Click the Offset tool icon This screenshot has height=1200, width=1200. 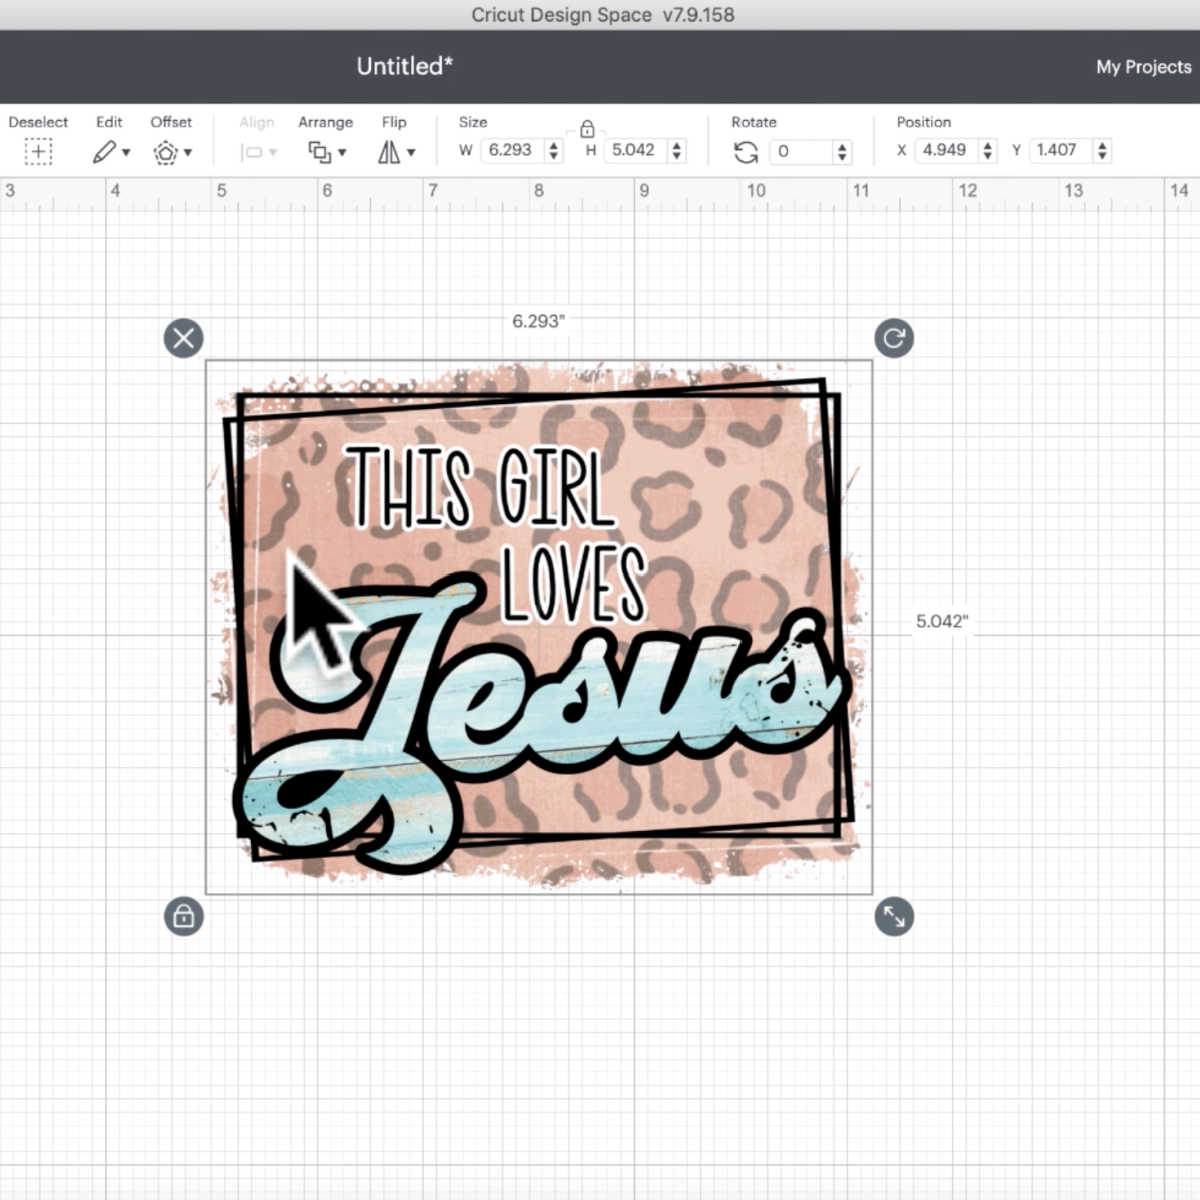coord(165,152)
